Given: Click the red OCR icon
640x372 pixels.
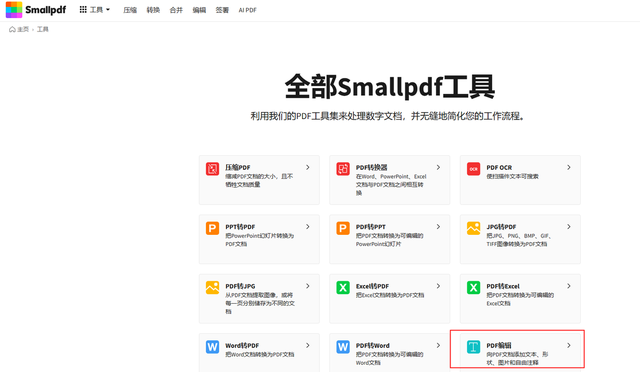Looking at the screenshot, I should coord(473,169).
